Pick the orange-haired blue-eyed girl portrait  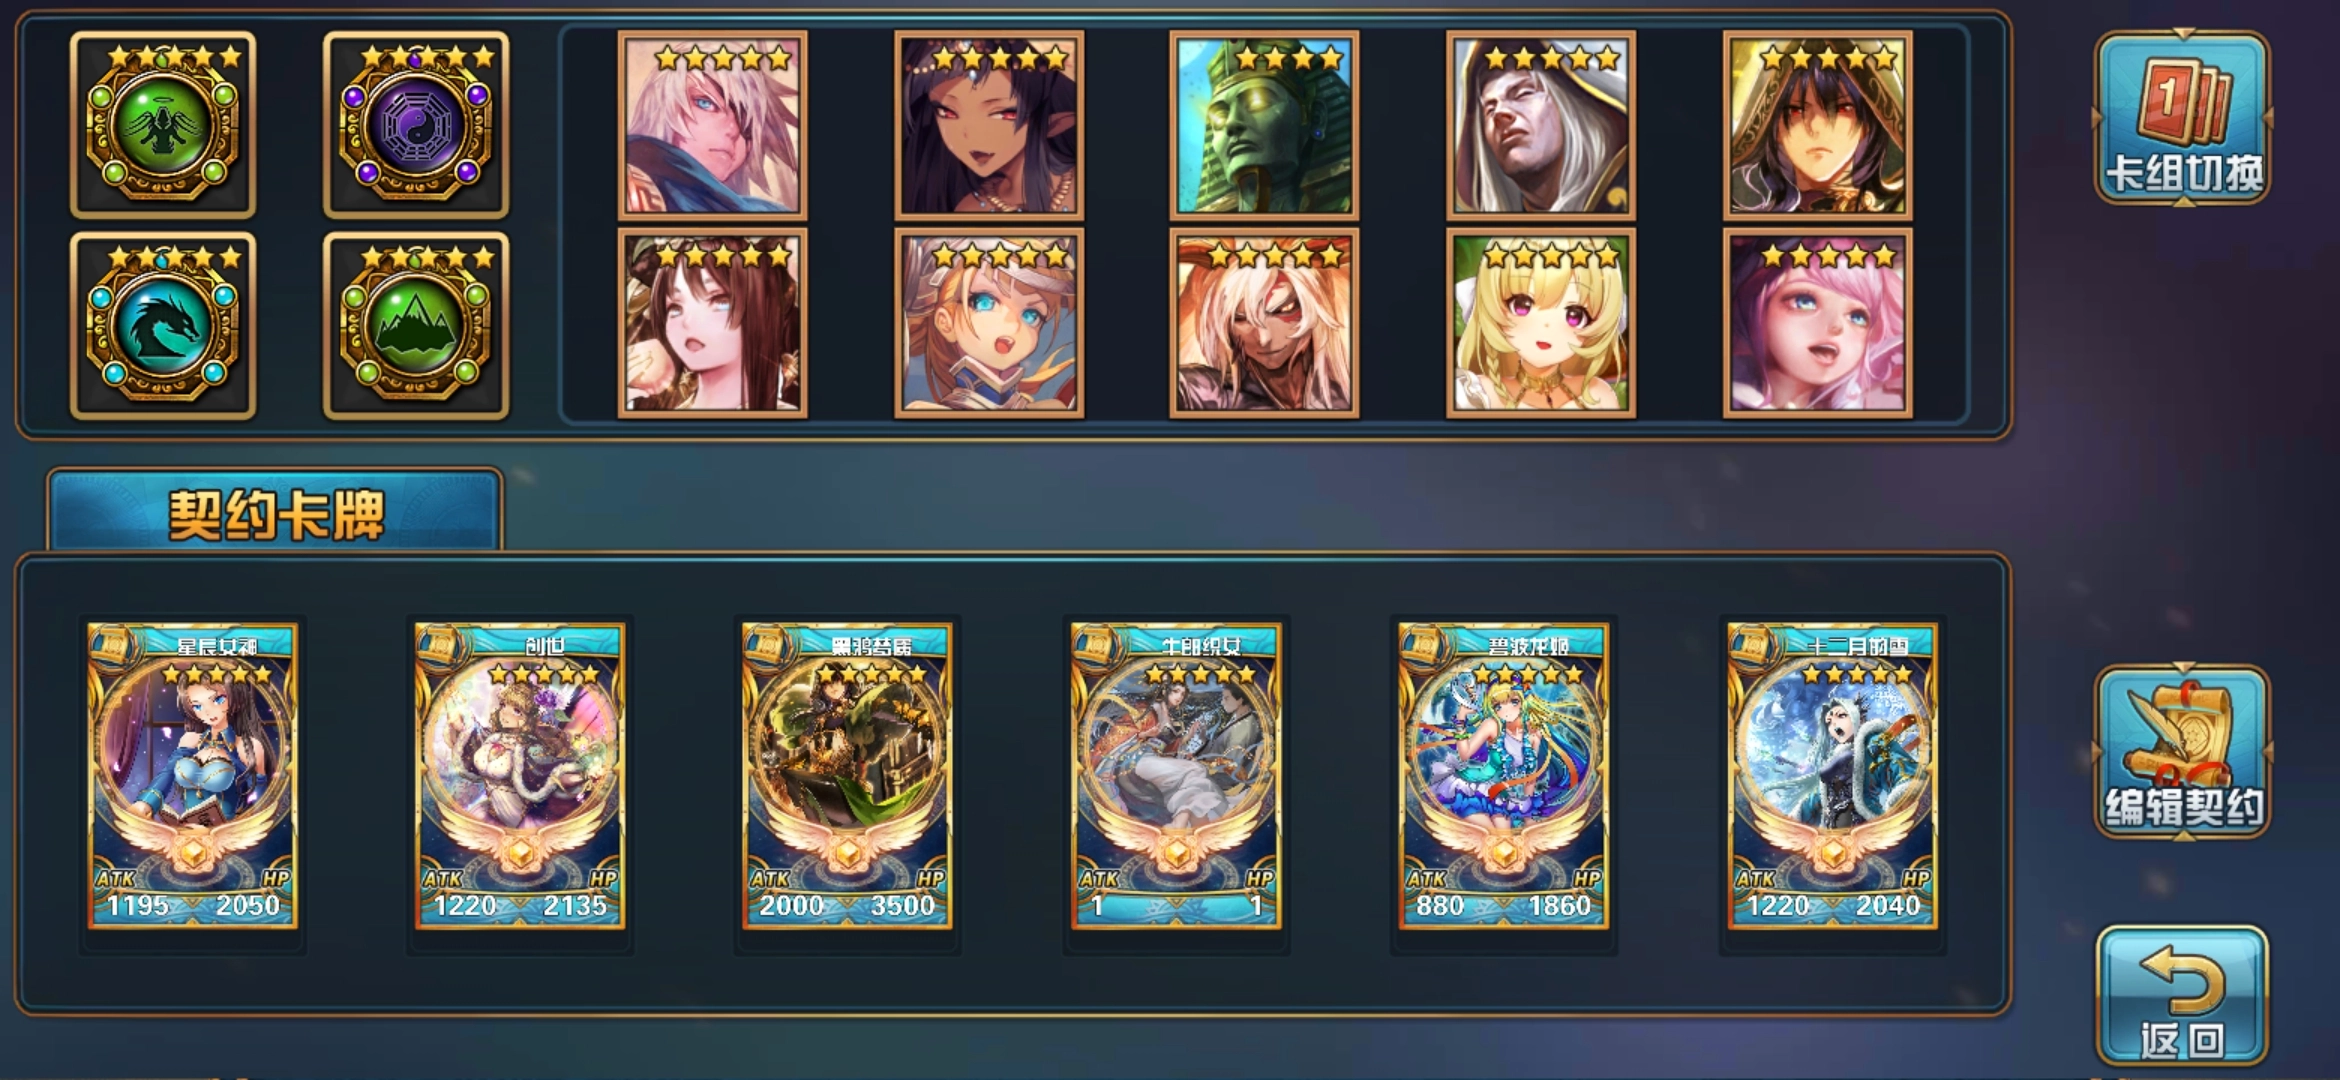(989, 323)
